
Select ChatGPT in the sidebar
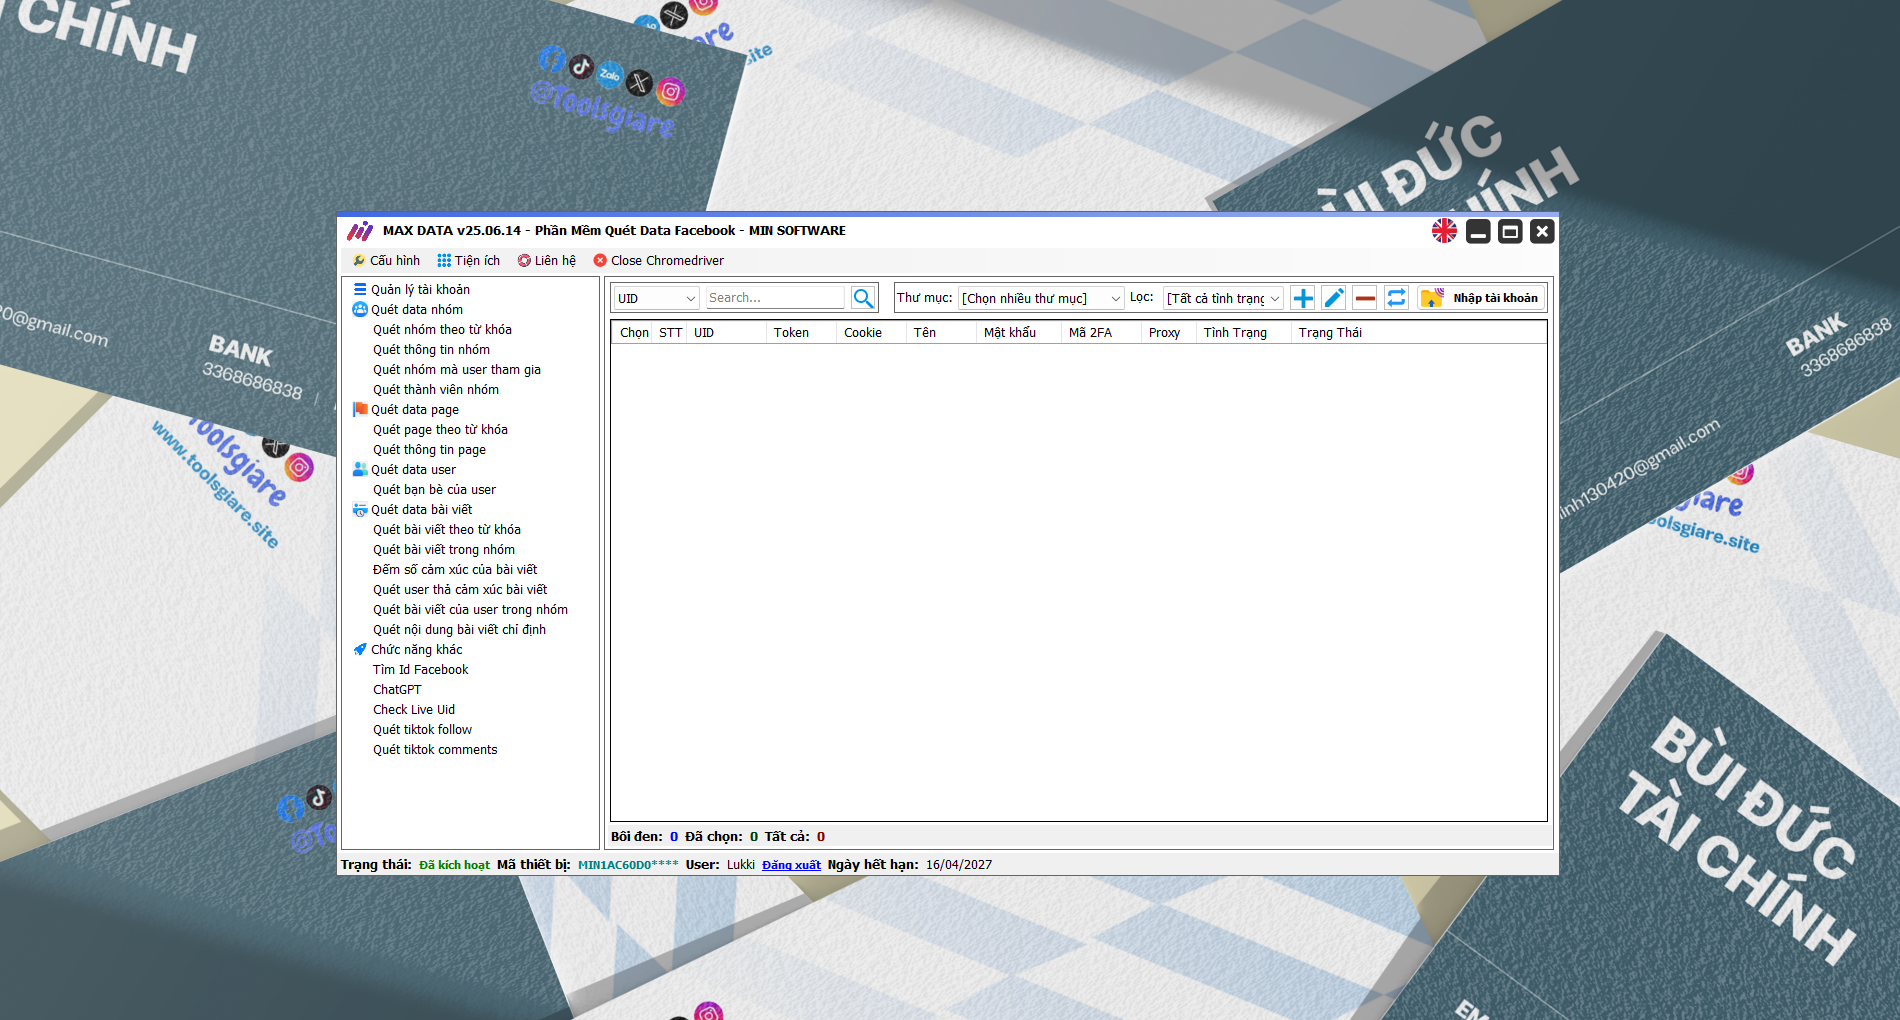click(397, 689)
